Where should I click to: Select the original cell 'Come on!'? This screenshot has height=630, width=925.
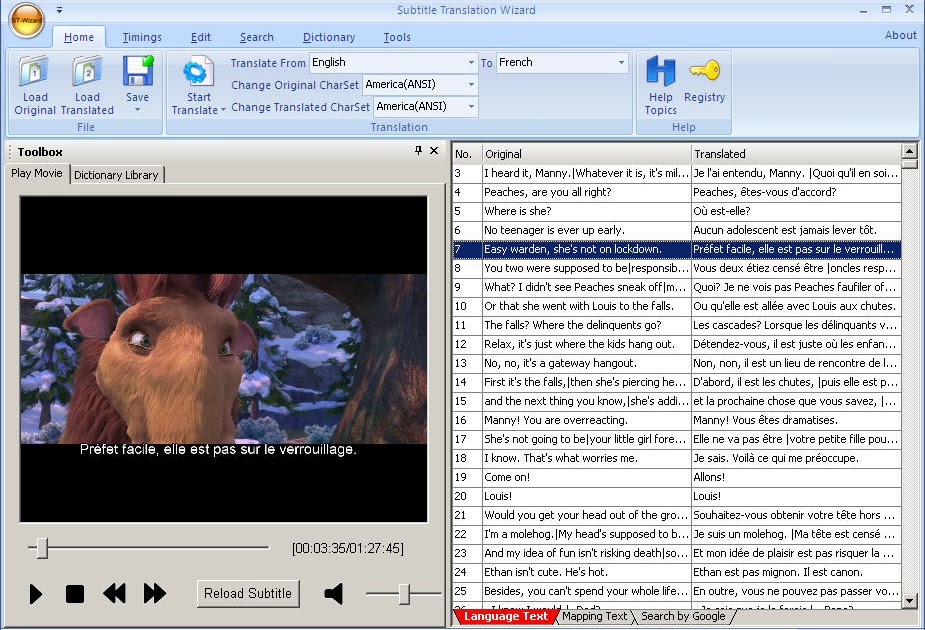[586, 477]
